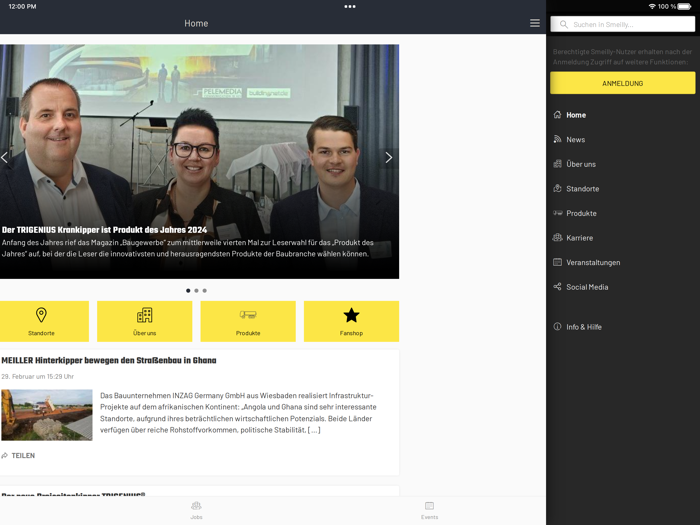Click the article date 29. Februar
This screenshot has width=700, height=525.
tap(38, 376)
